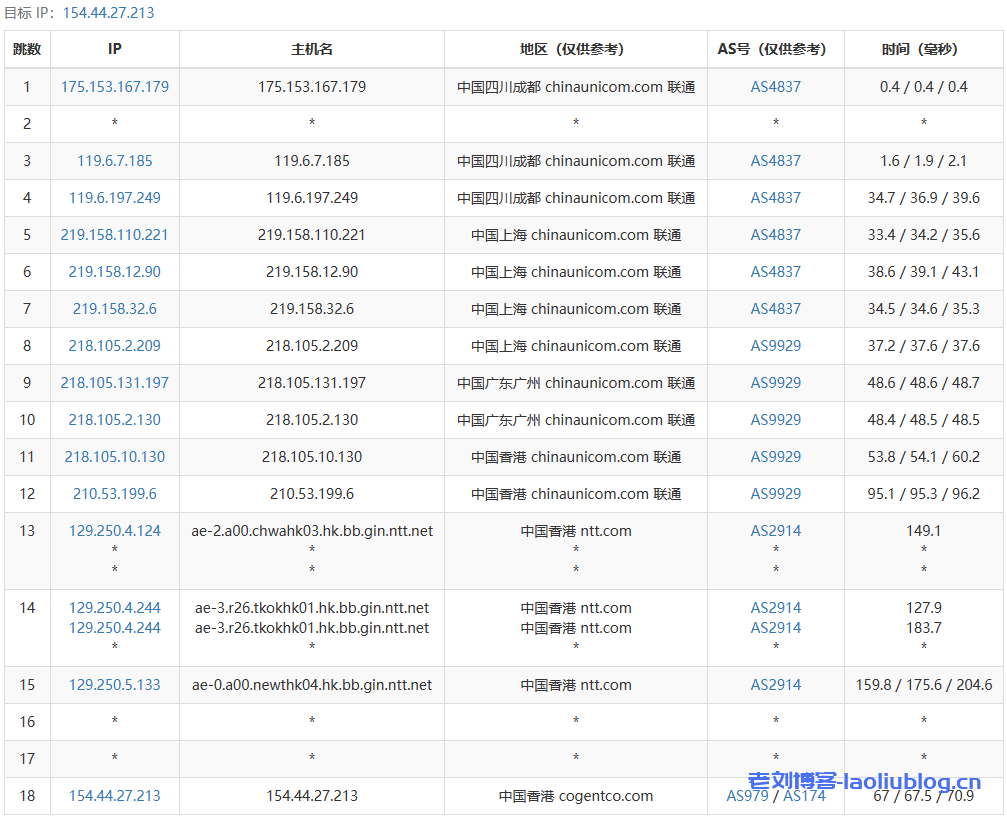Image resolution: width=1007 pixels, height=819 pixels.
Task: Open the AS2914 link on hop 15
Action: [x=775, y=685]
